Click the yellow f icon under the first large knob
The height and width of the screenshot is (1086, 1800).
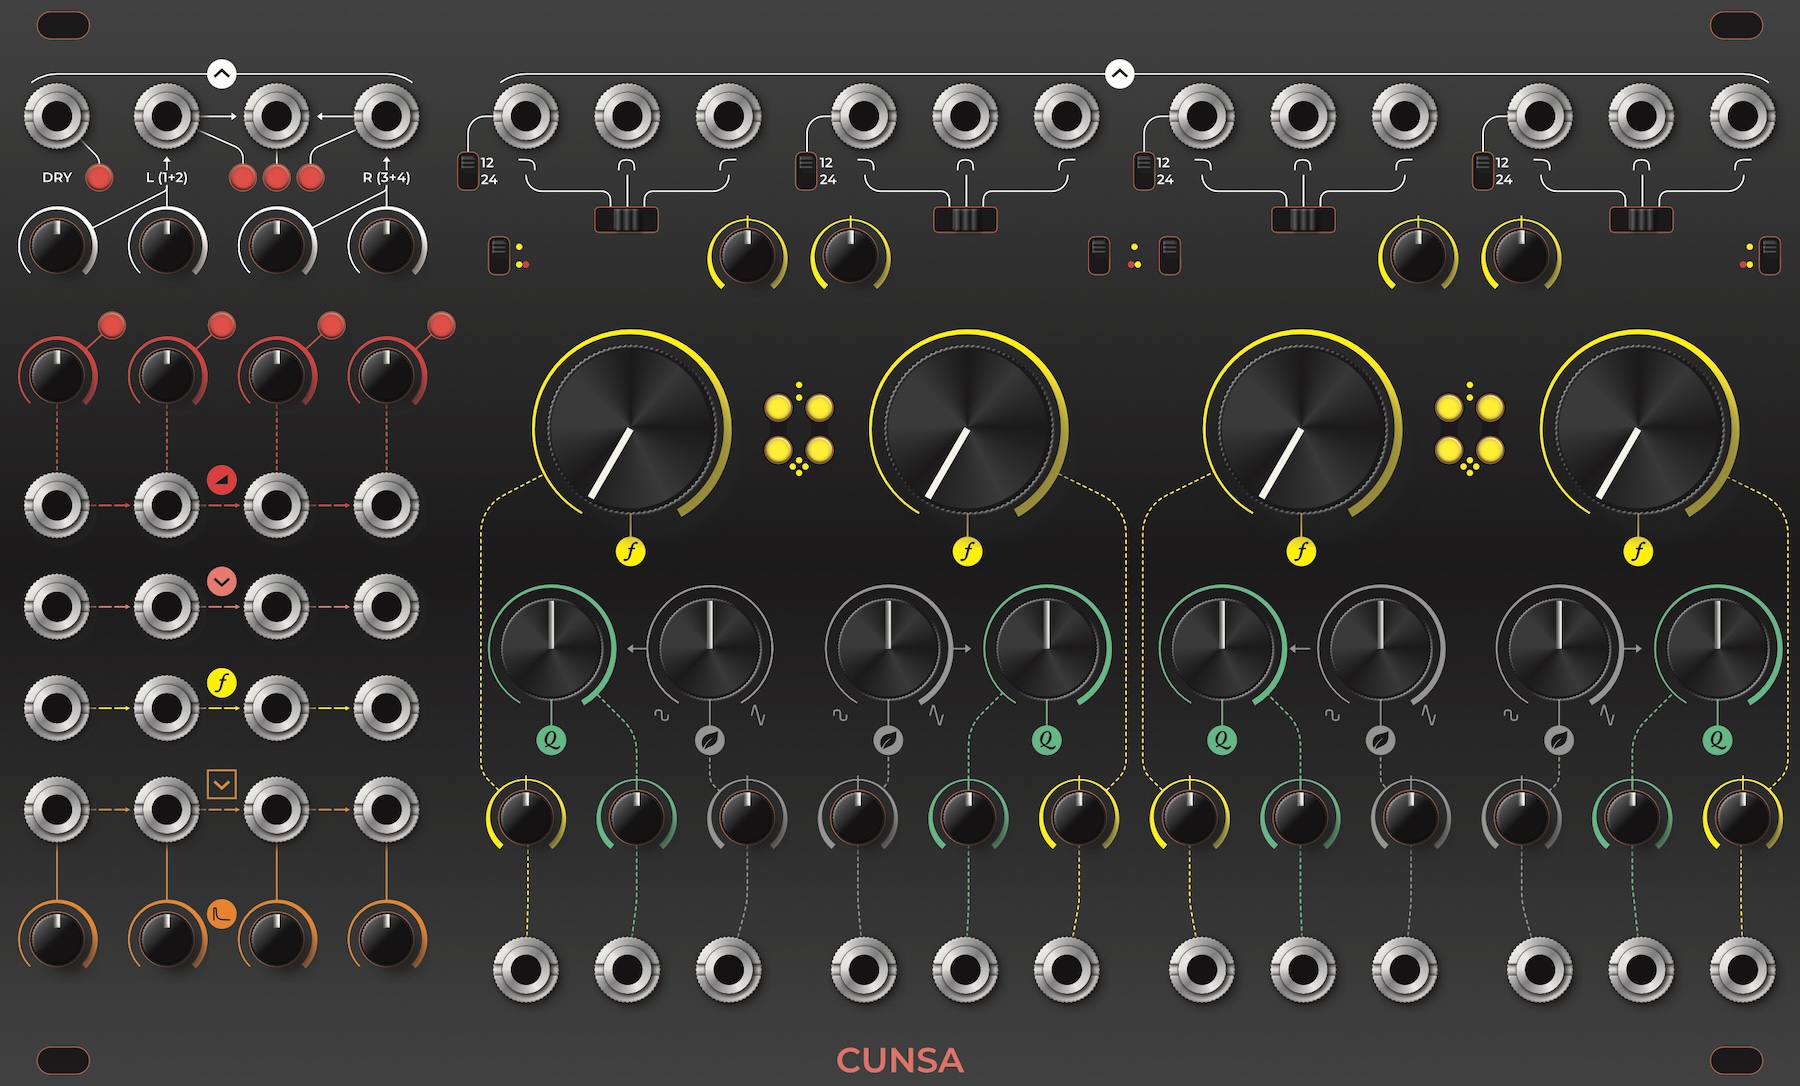pos(630,551)
